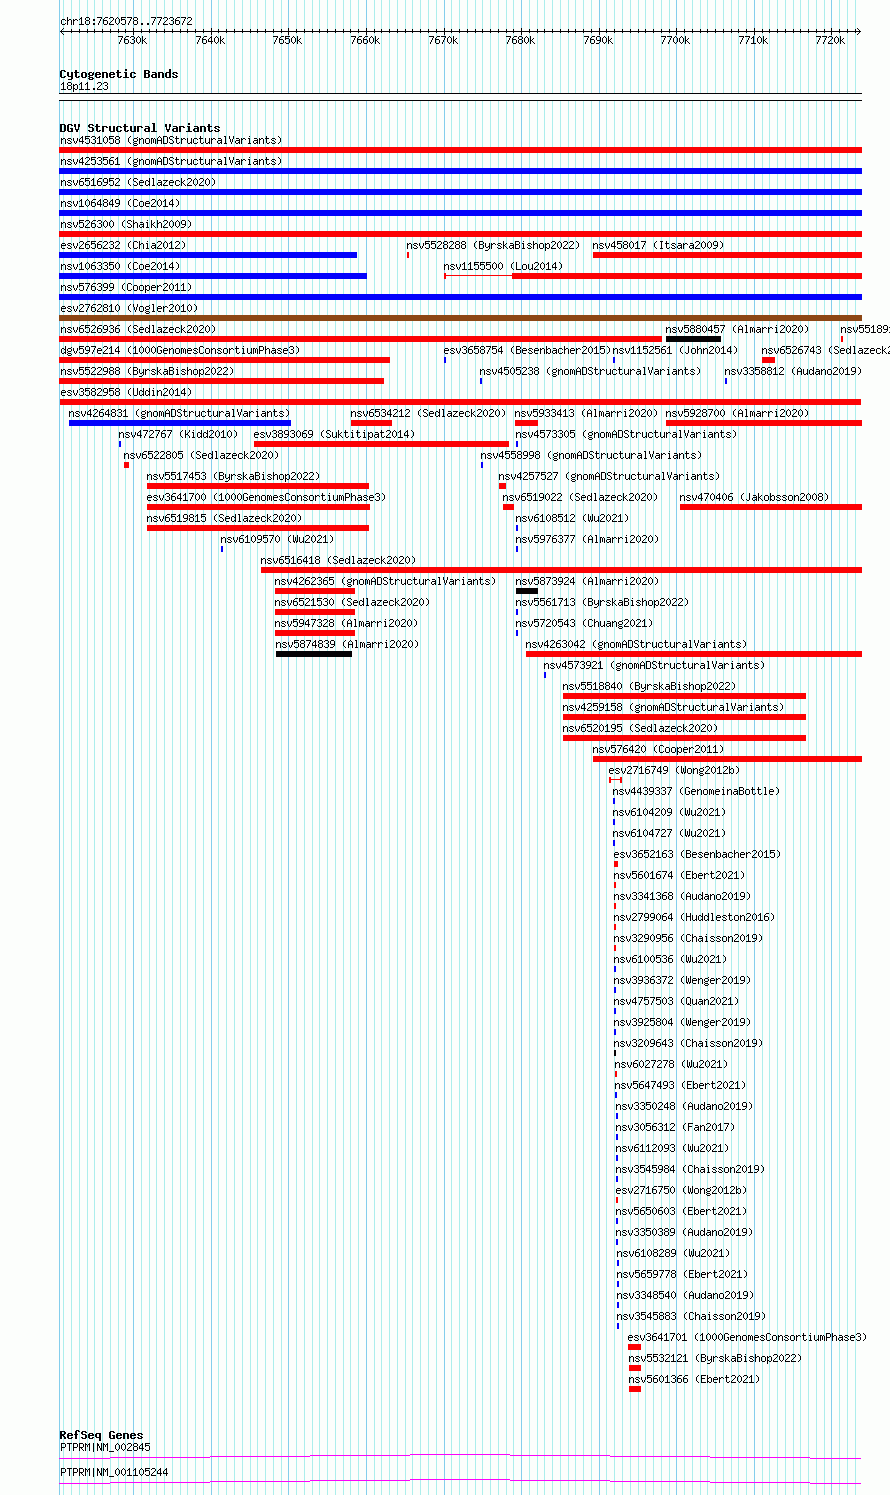Select nsv3056312 (Fan2017) variant

[675, 1127]
